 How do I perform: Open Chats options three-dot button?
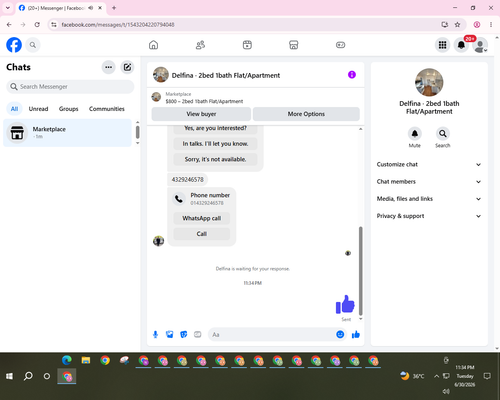[108, 67]
